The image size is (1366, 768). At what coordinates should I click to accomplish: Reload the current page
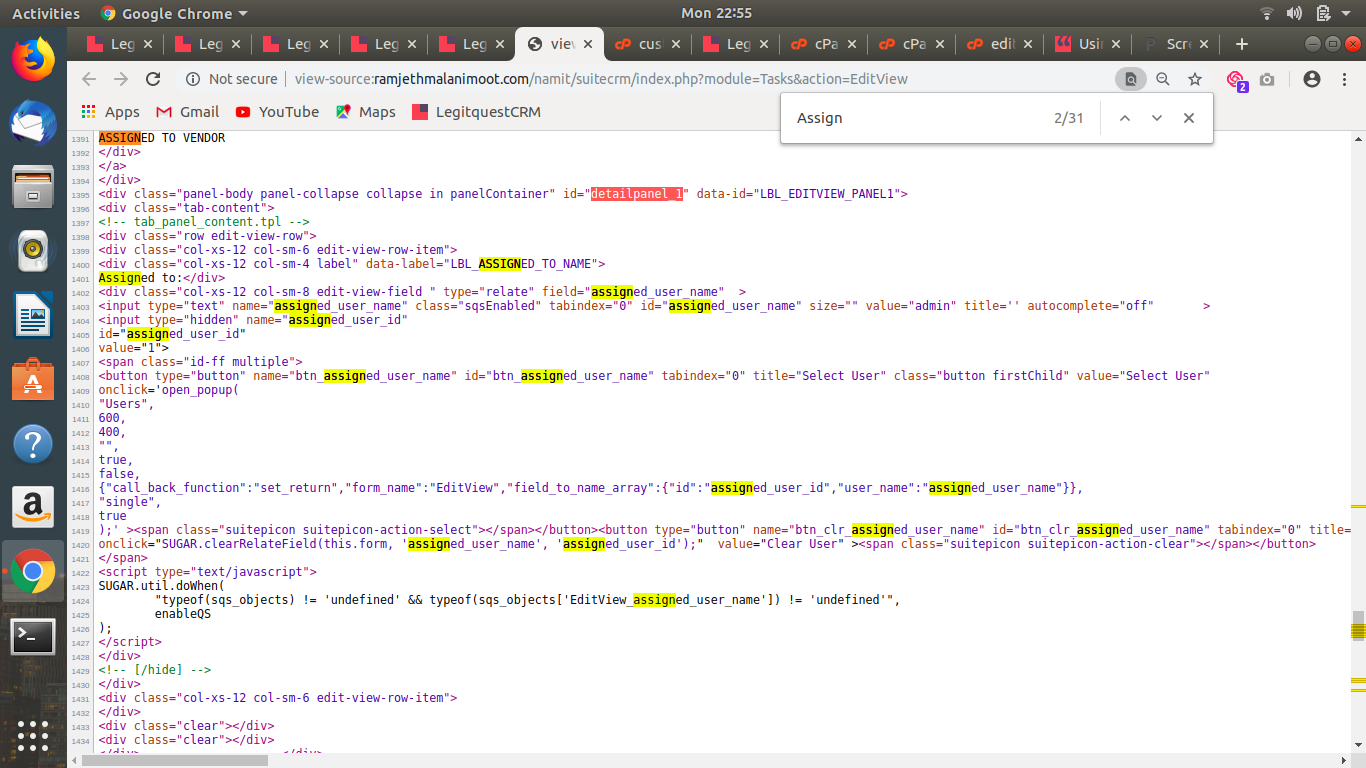coord(153,79)
